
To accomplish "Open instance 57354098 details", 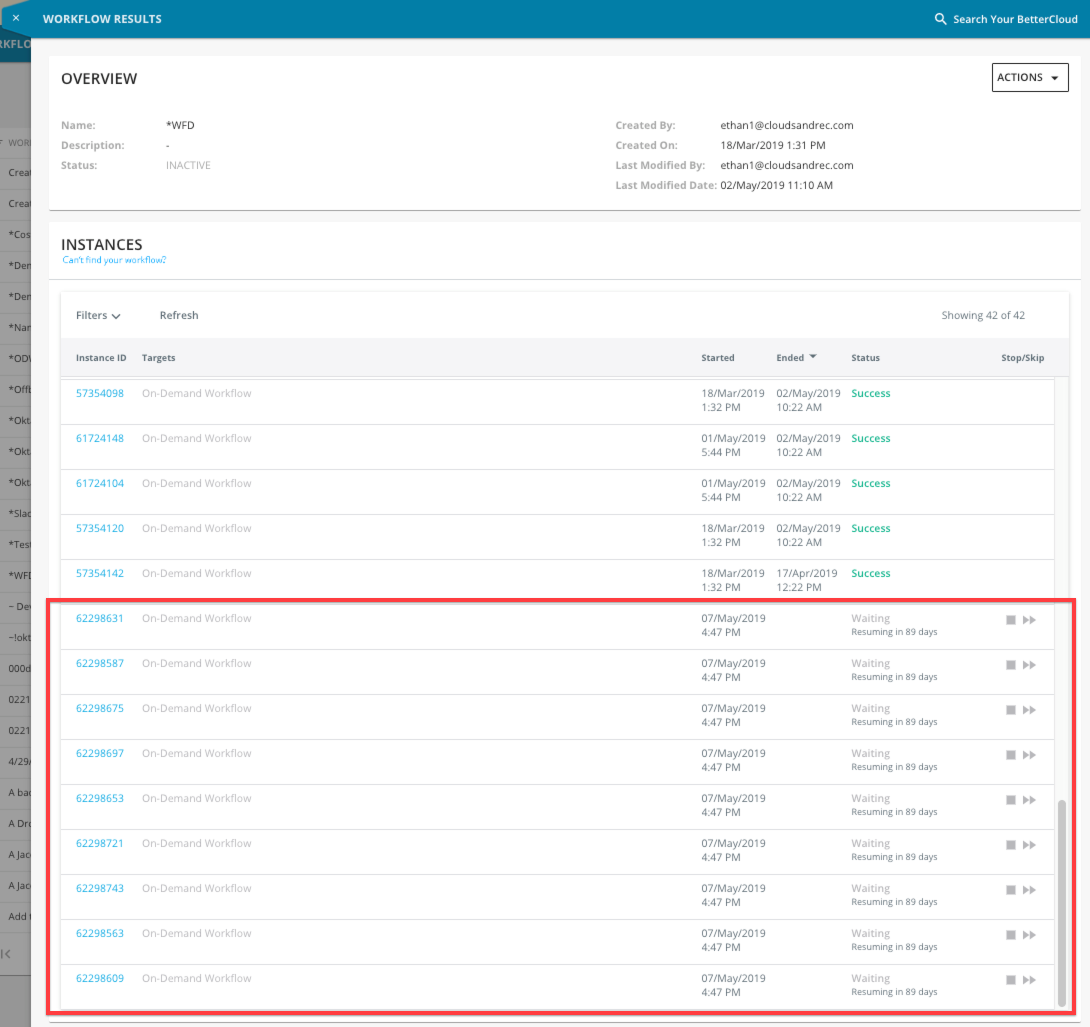I will [100, 393].
